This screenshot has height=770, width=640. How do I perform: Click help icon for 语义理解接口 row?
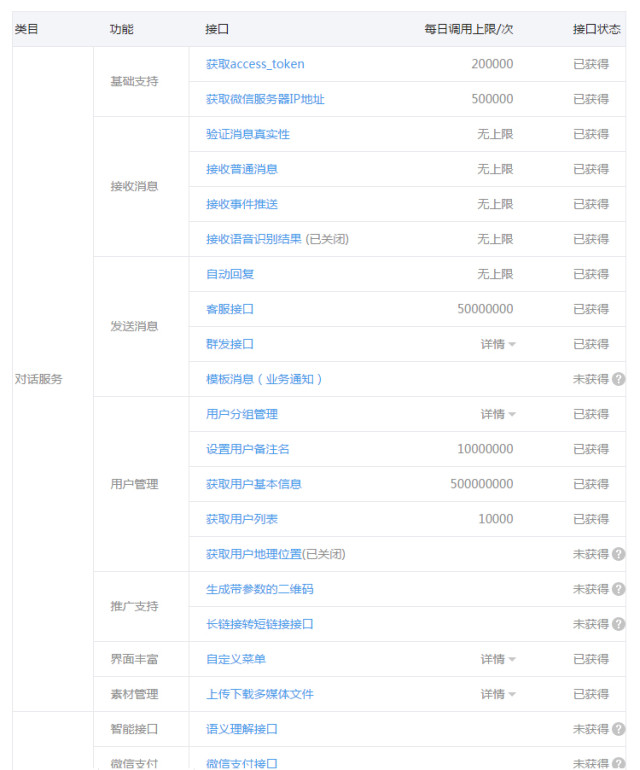pos(619,729)
